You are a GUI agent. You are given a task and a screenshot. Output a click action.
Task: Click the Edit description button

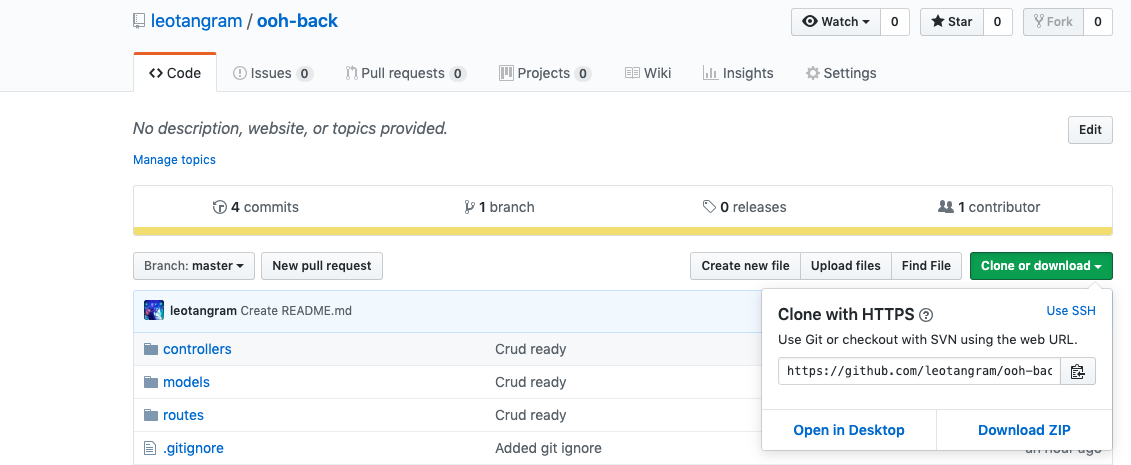(x=1090, y=130)
